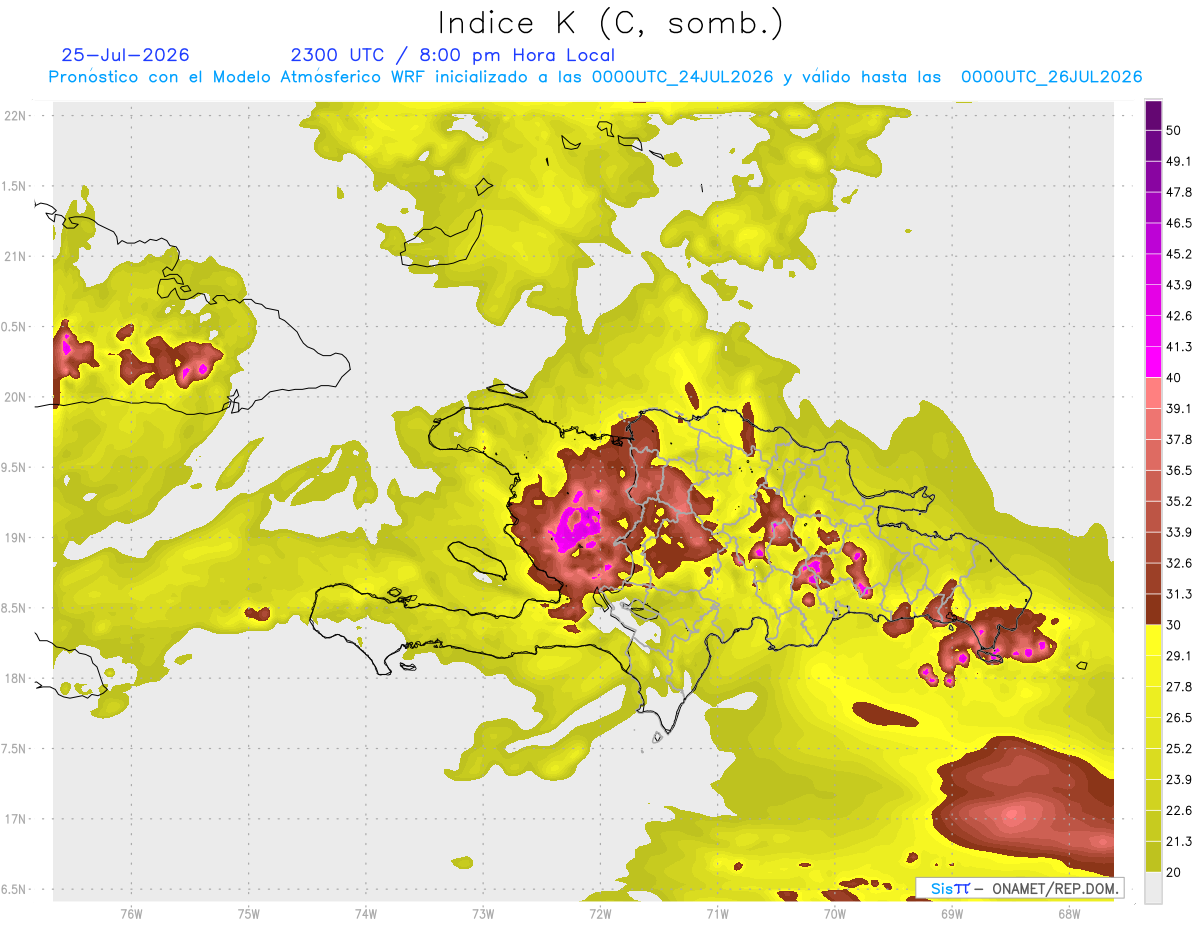Screen dimensions: 1200x927
Task: Pick the dark brown swatch between 30 and 31.3
Action: pyautogui.click(x=1154, y=609)
